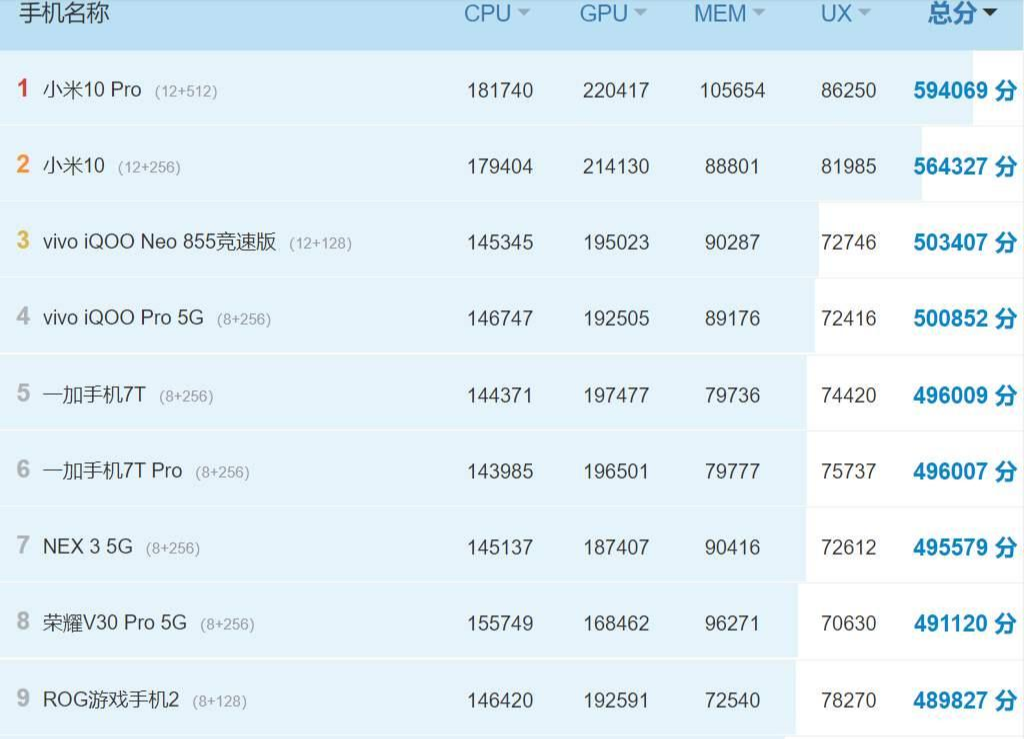The image size is (1024, 739).
Task: Click UX score 81985
Action: [x=848, y=166]
